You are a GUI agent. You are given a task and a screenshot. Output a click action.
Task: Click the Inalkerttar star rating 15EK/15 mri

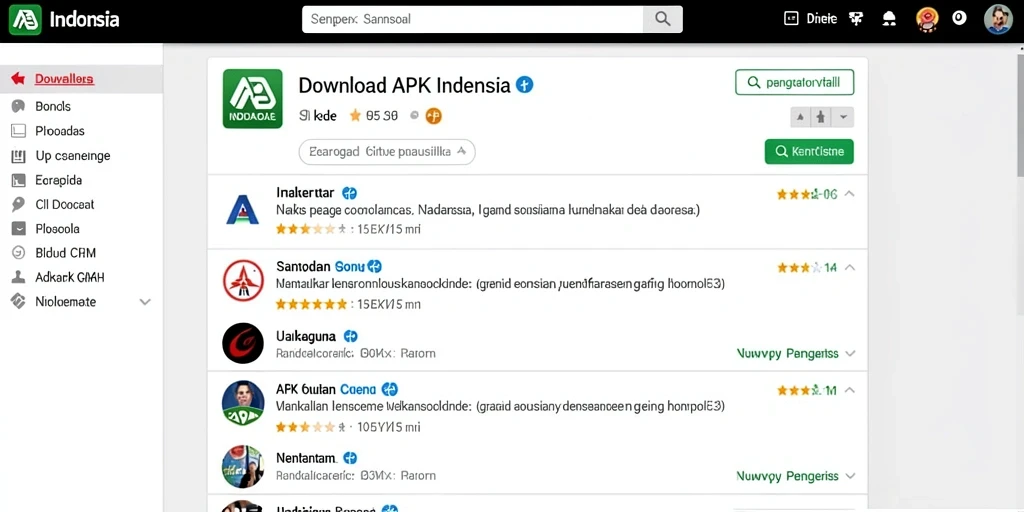click(348, 229)
